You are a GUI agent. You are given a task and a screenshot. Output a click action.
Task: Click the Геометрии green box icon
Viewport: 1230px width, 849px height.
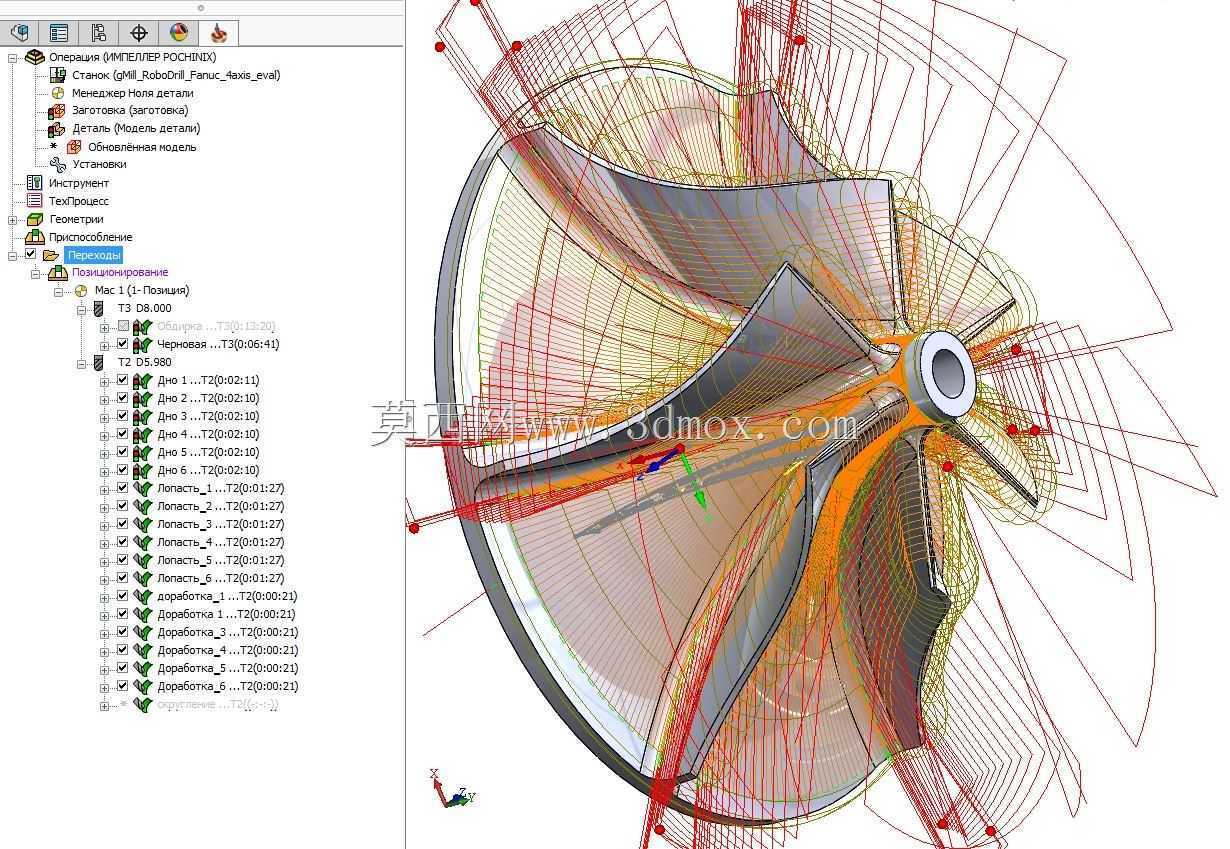[x=35, y=219]
